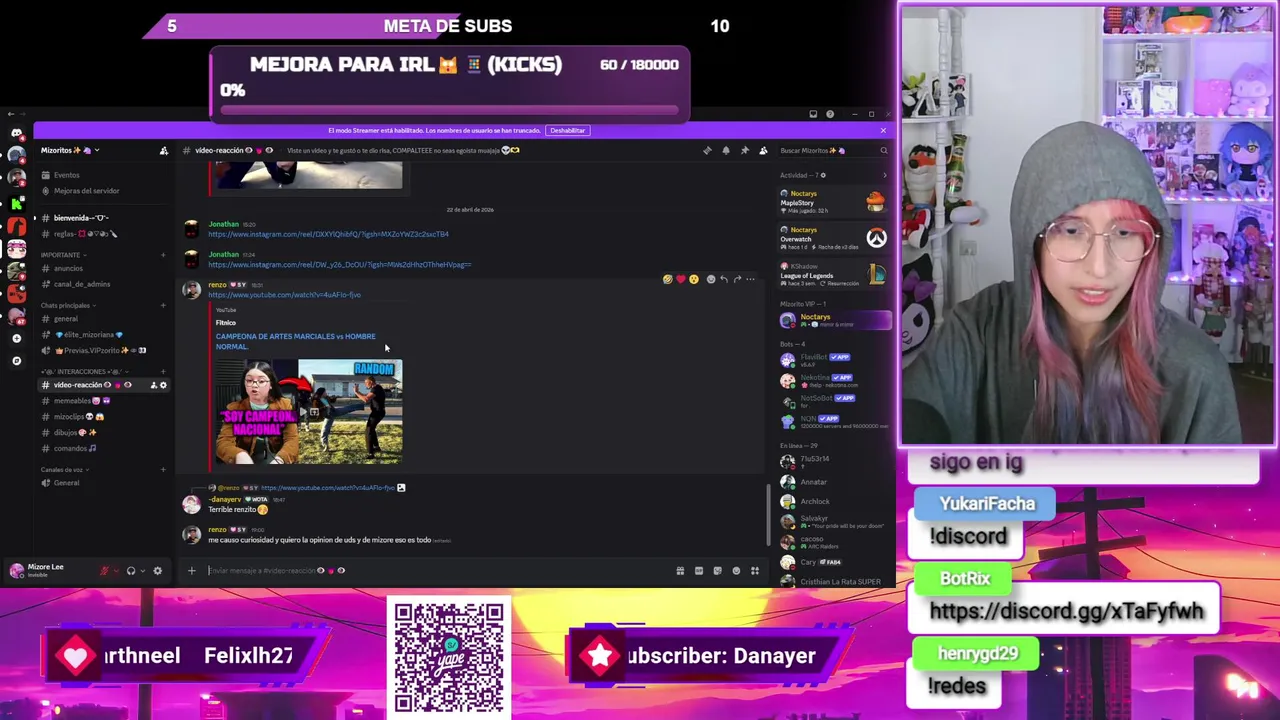Viewport: 1280px width, 720px height.
Task: Open threads icon in channel header
Action: (x=707, y=150)
